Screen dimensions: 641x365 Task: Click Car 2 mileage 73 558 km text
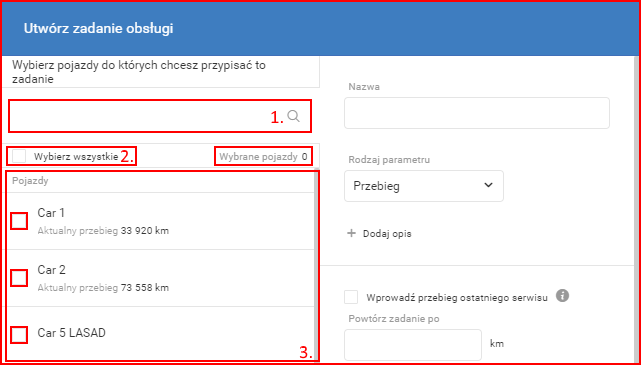tap(145, 288)
